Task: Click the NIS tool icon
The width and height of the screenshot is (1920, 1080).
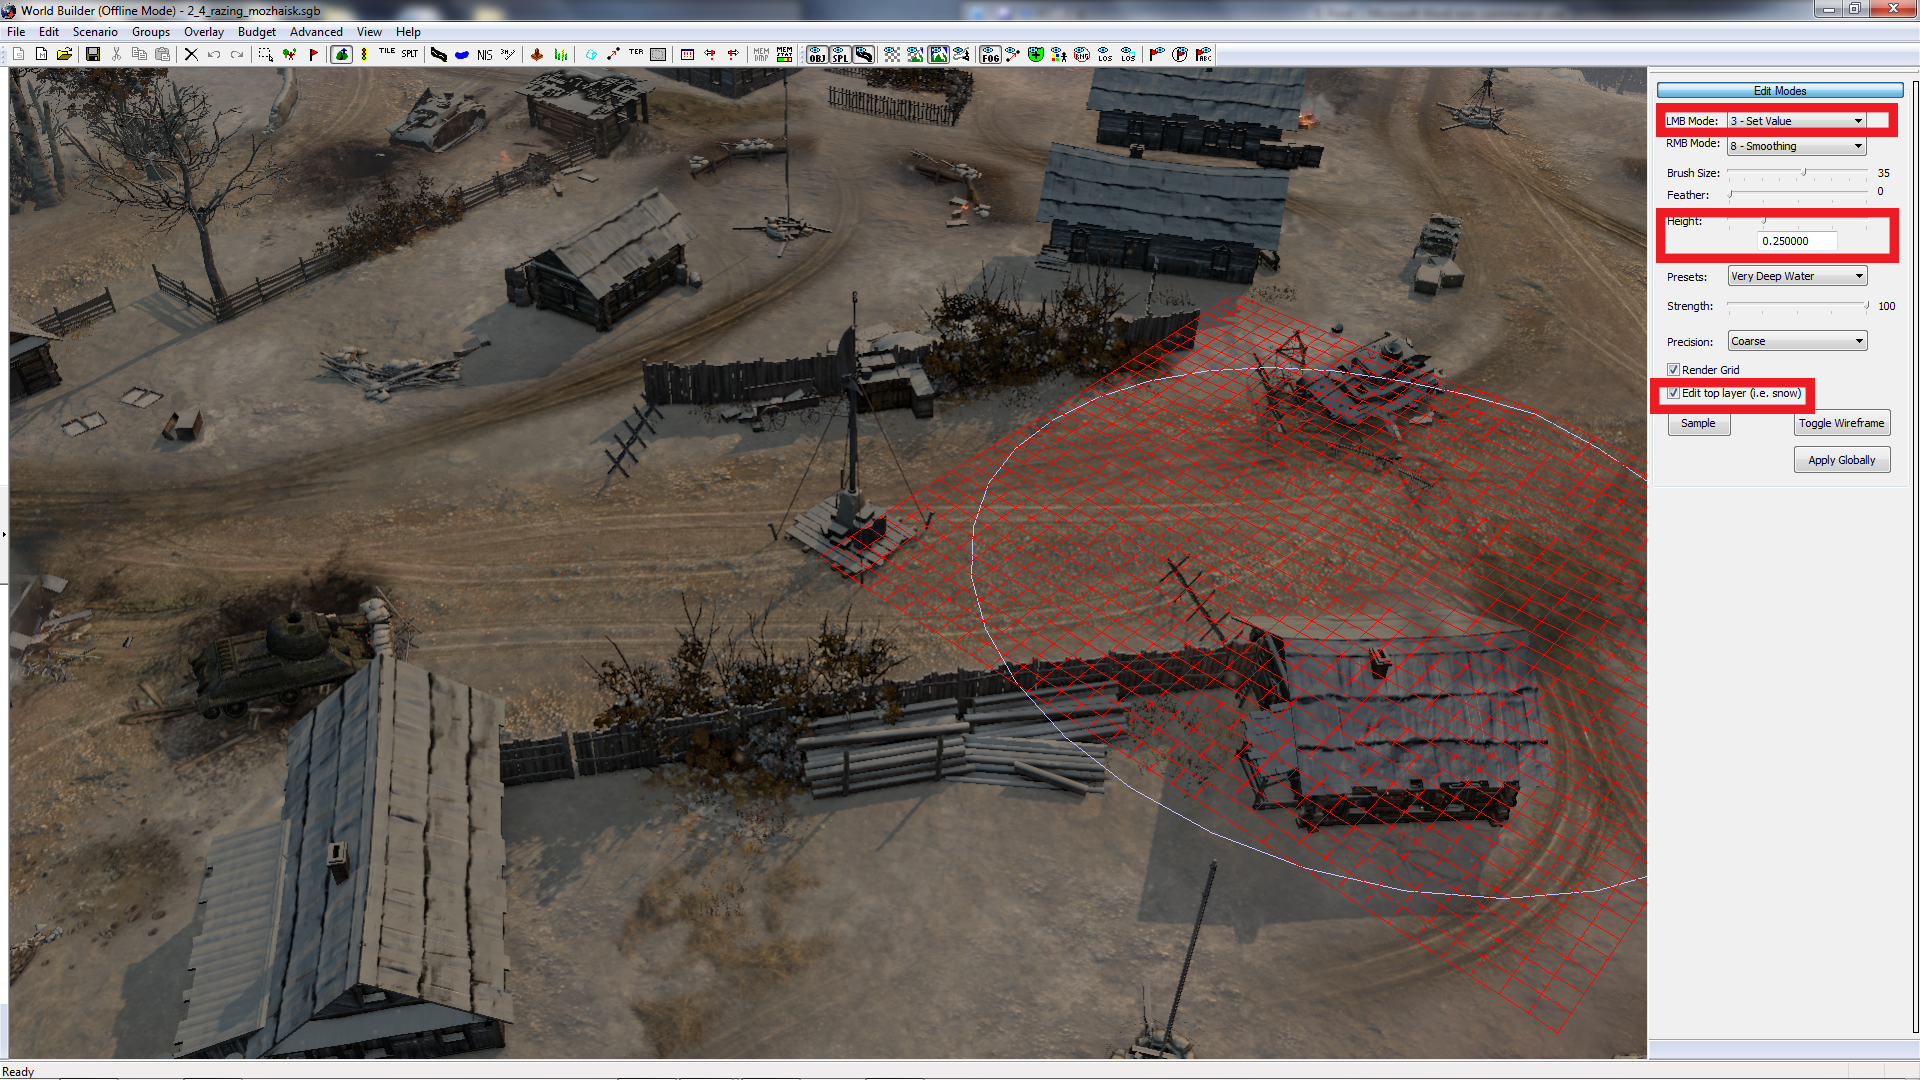Action: [484, 55]
